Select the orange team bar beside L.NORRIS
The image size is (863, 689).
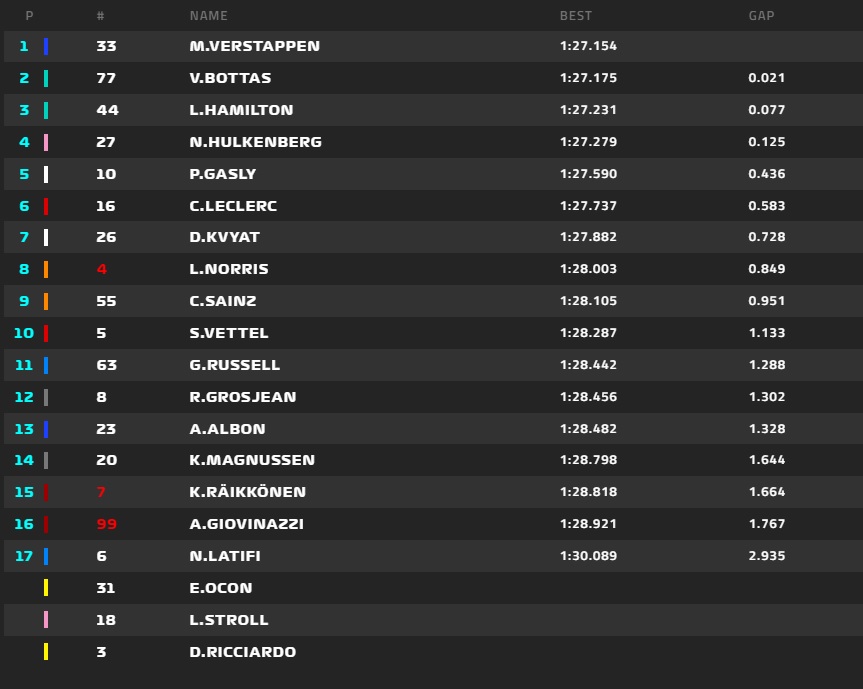pyautogui.click(x=46, y=269)
